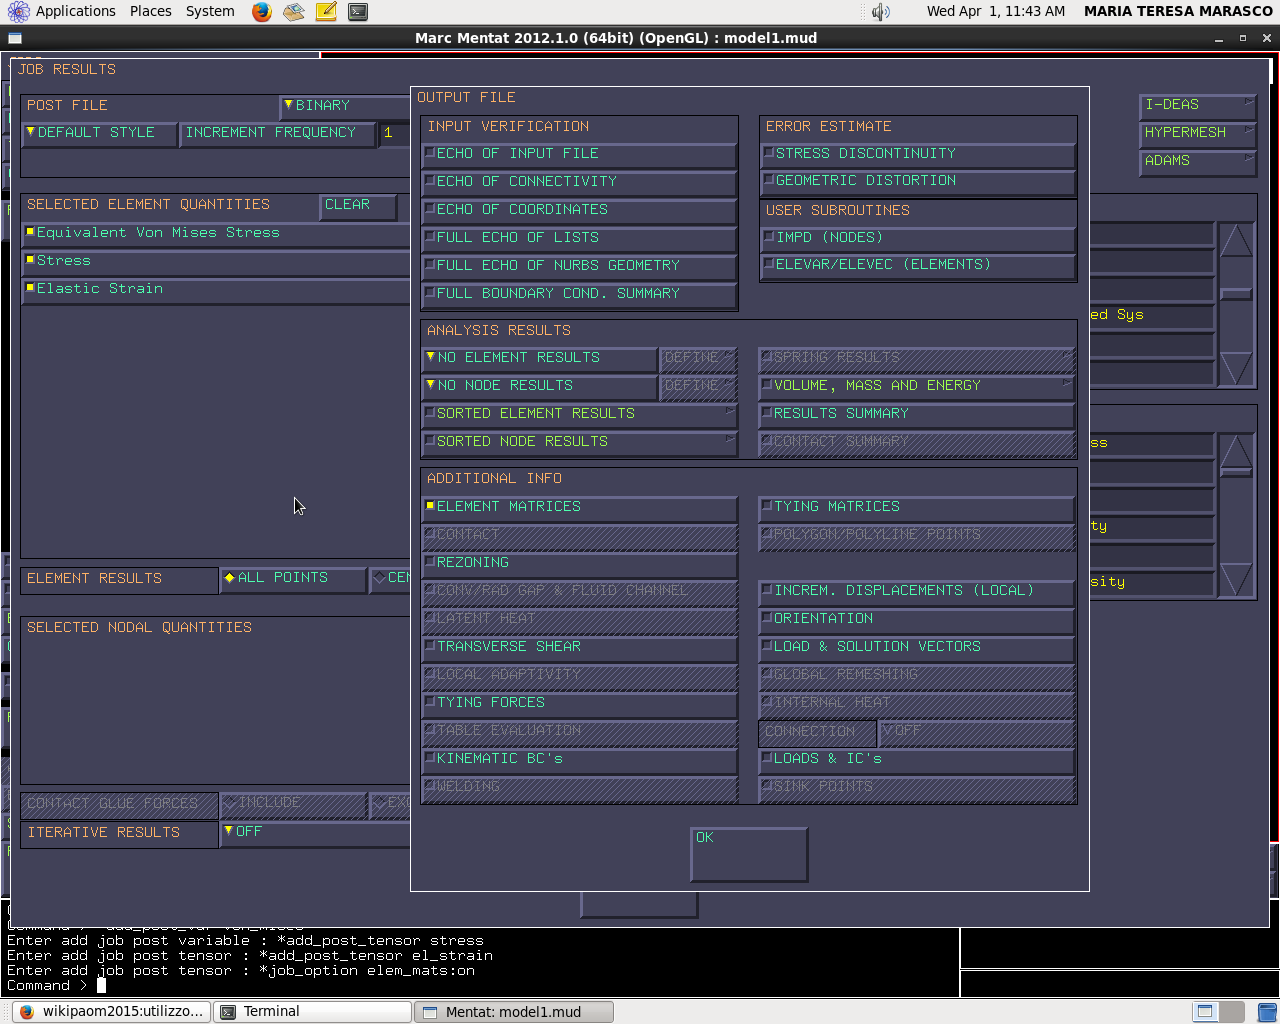Click the increment frequency value field

coord(394,134)
